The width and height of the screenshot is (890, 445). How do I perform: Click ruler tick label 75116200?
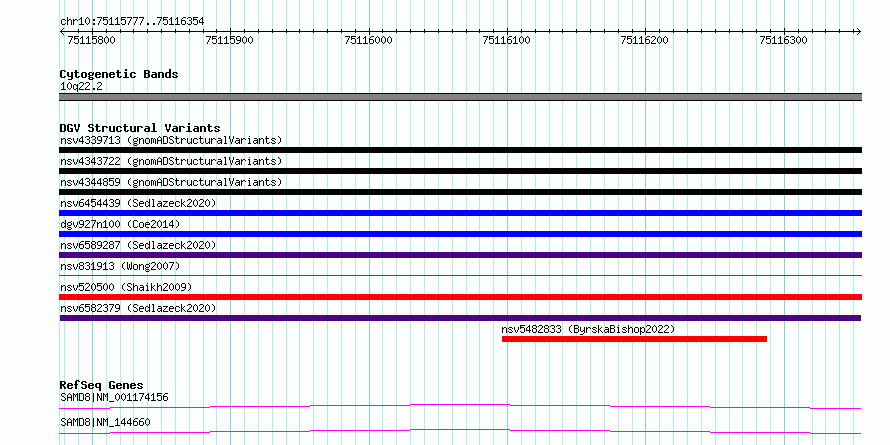[645, 40]
